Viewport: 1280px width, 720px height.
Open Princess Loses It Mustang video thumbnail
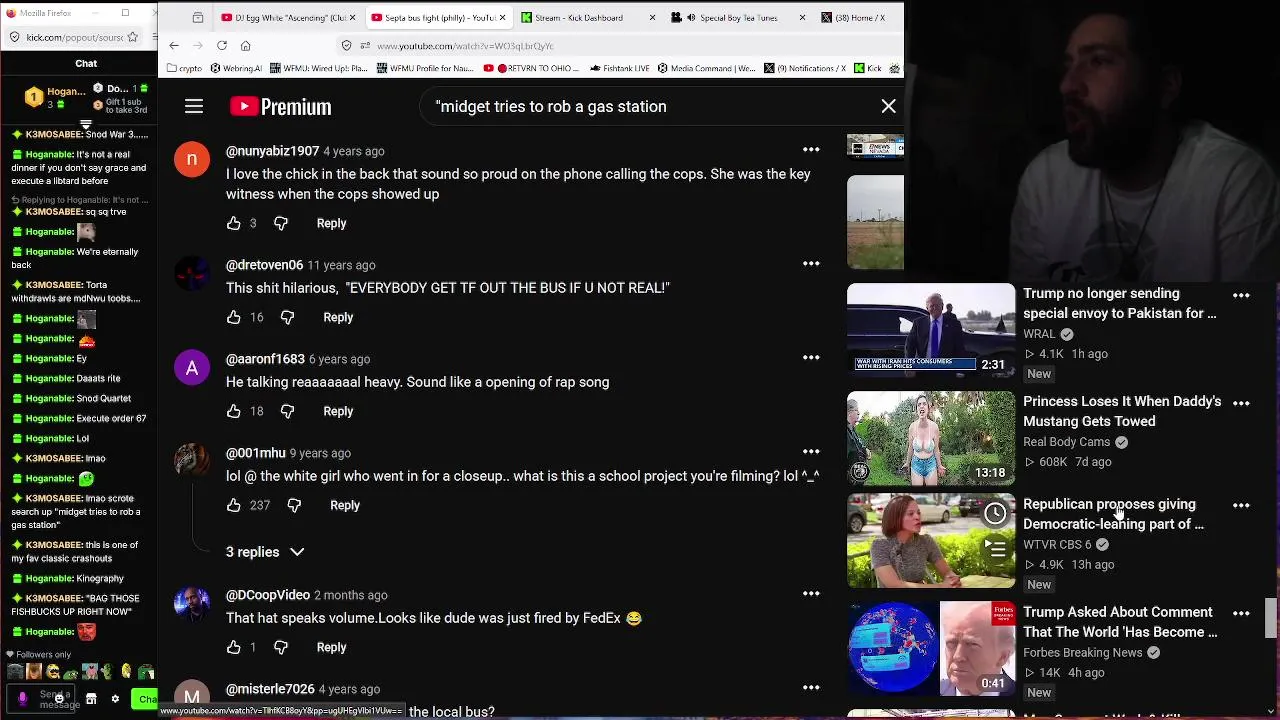[x=931, y=438]
